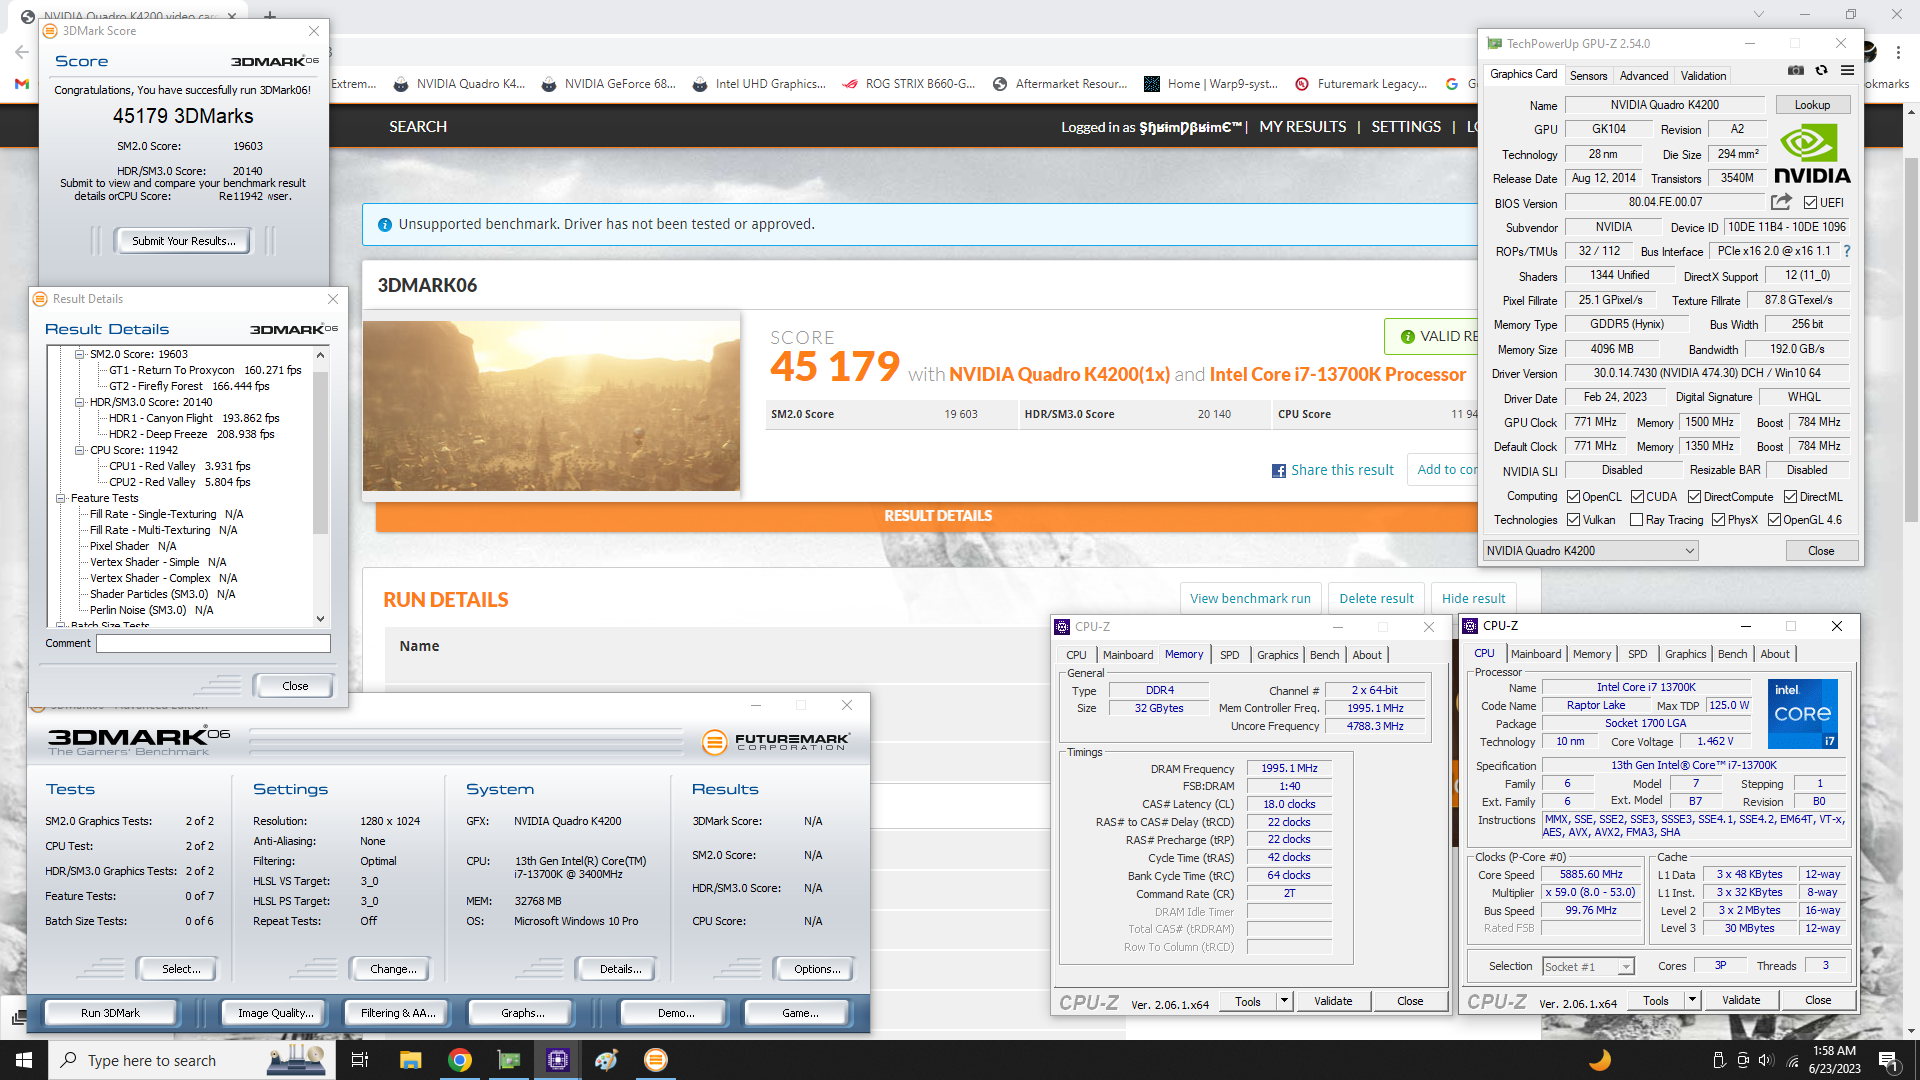Toggle the DirectML checkbox

tap(1790, 497)
